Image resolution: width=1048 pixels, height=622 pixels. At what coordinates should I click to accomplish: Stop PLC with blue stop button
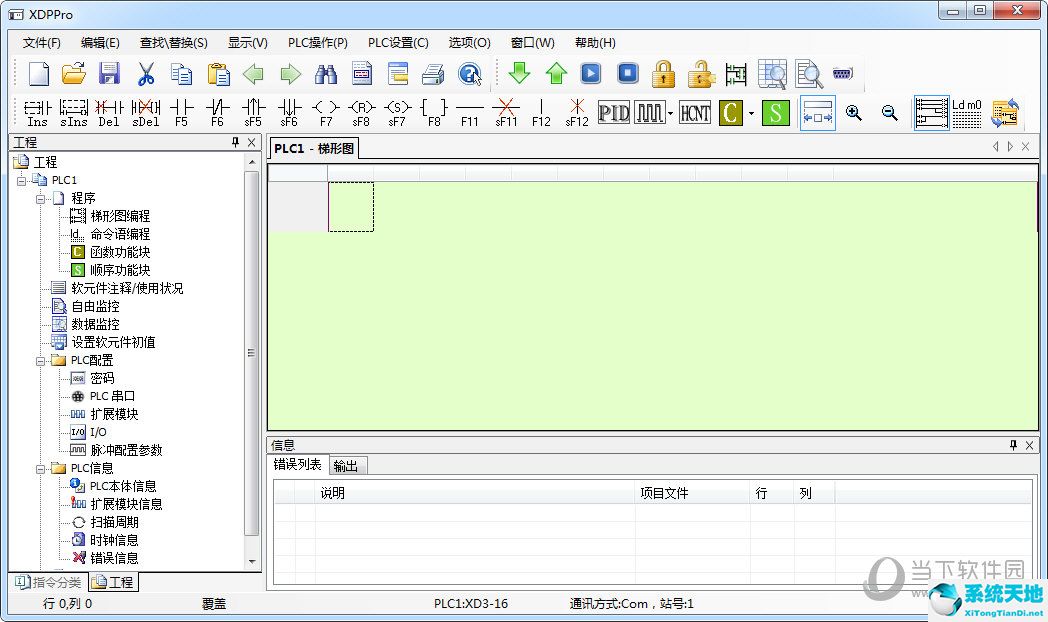click(x=628, y=73)
